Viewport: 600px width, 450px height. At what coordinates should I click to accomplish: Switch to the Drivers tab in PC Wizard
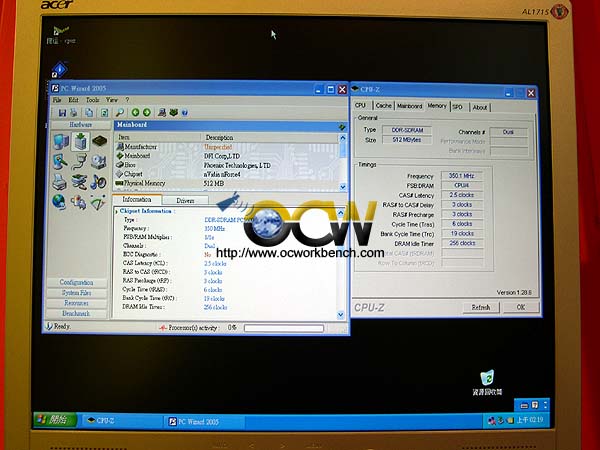[185, 201]
